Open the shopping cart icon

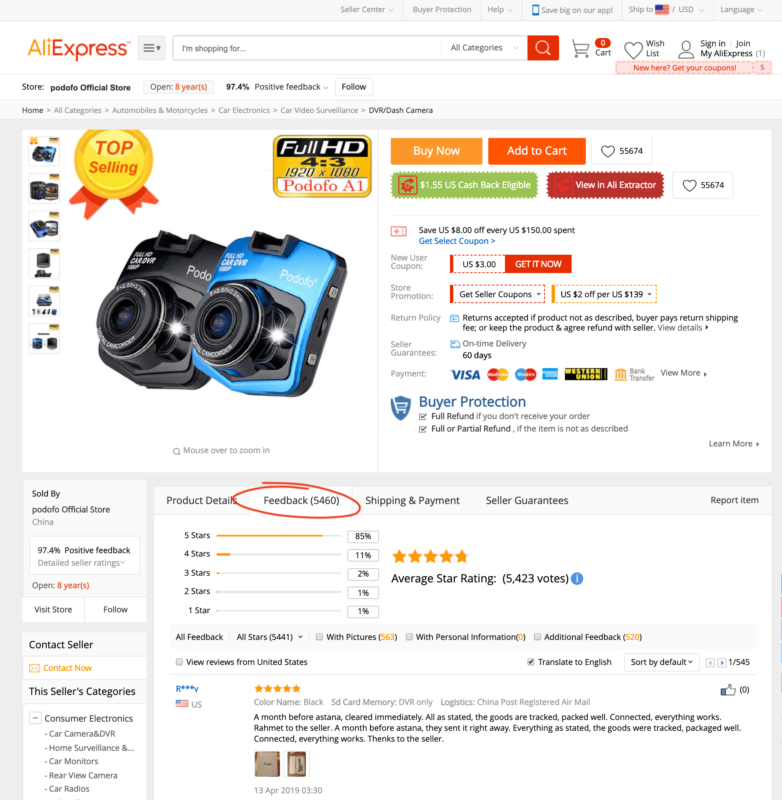coord(580,49)
